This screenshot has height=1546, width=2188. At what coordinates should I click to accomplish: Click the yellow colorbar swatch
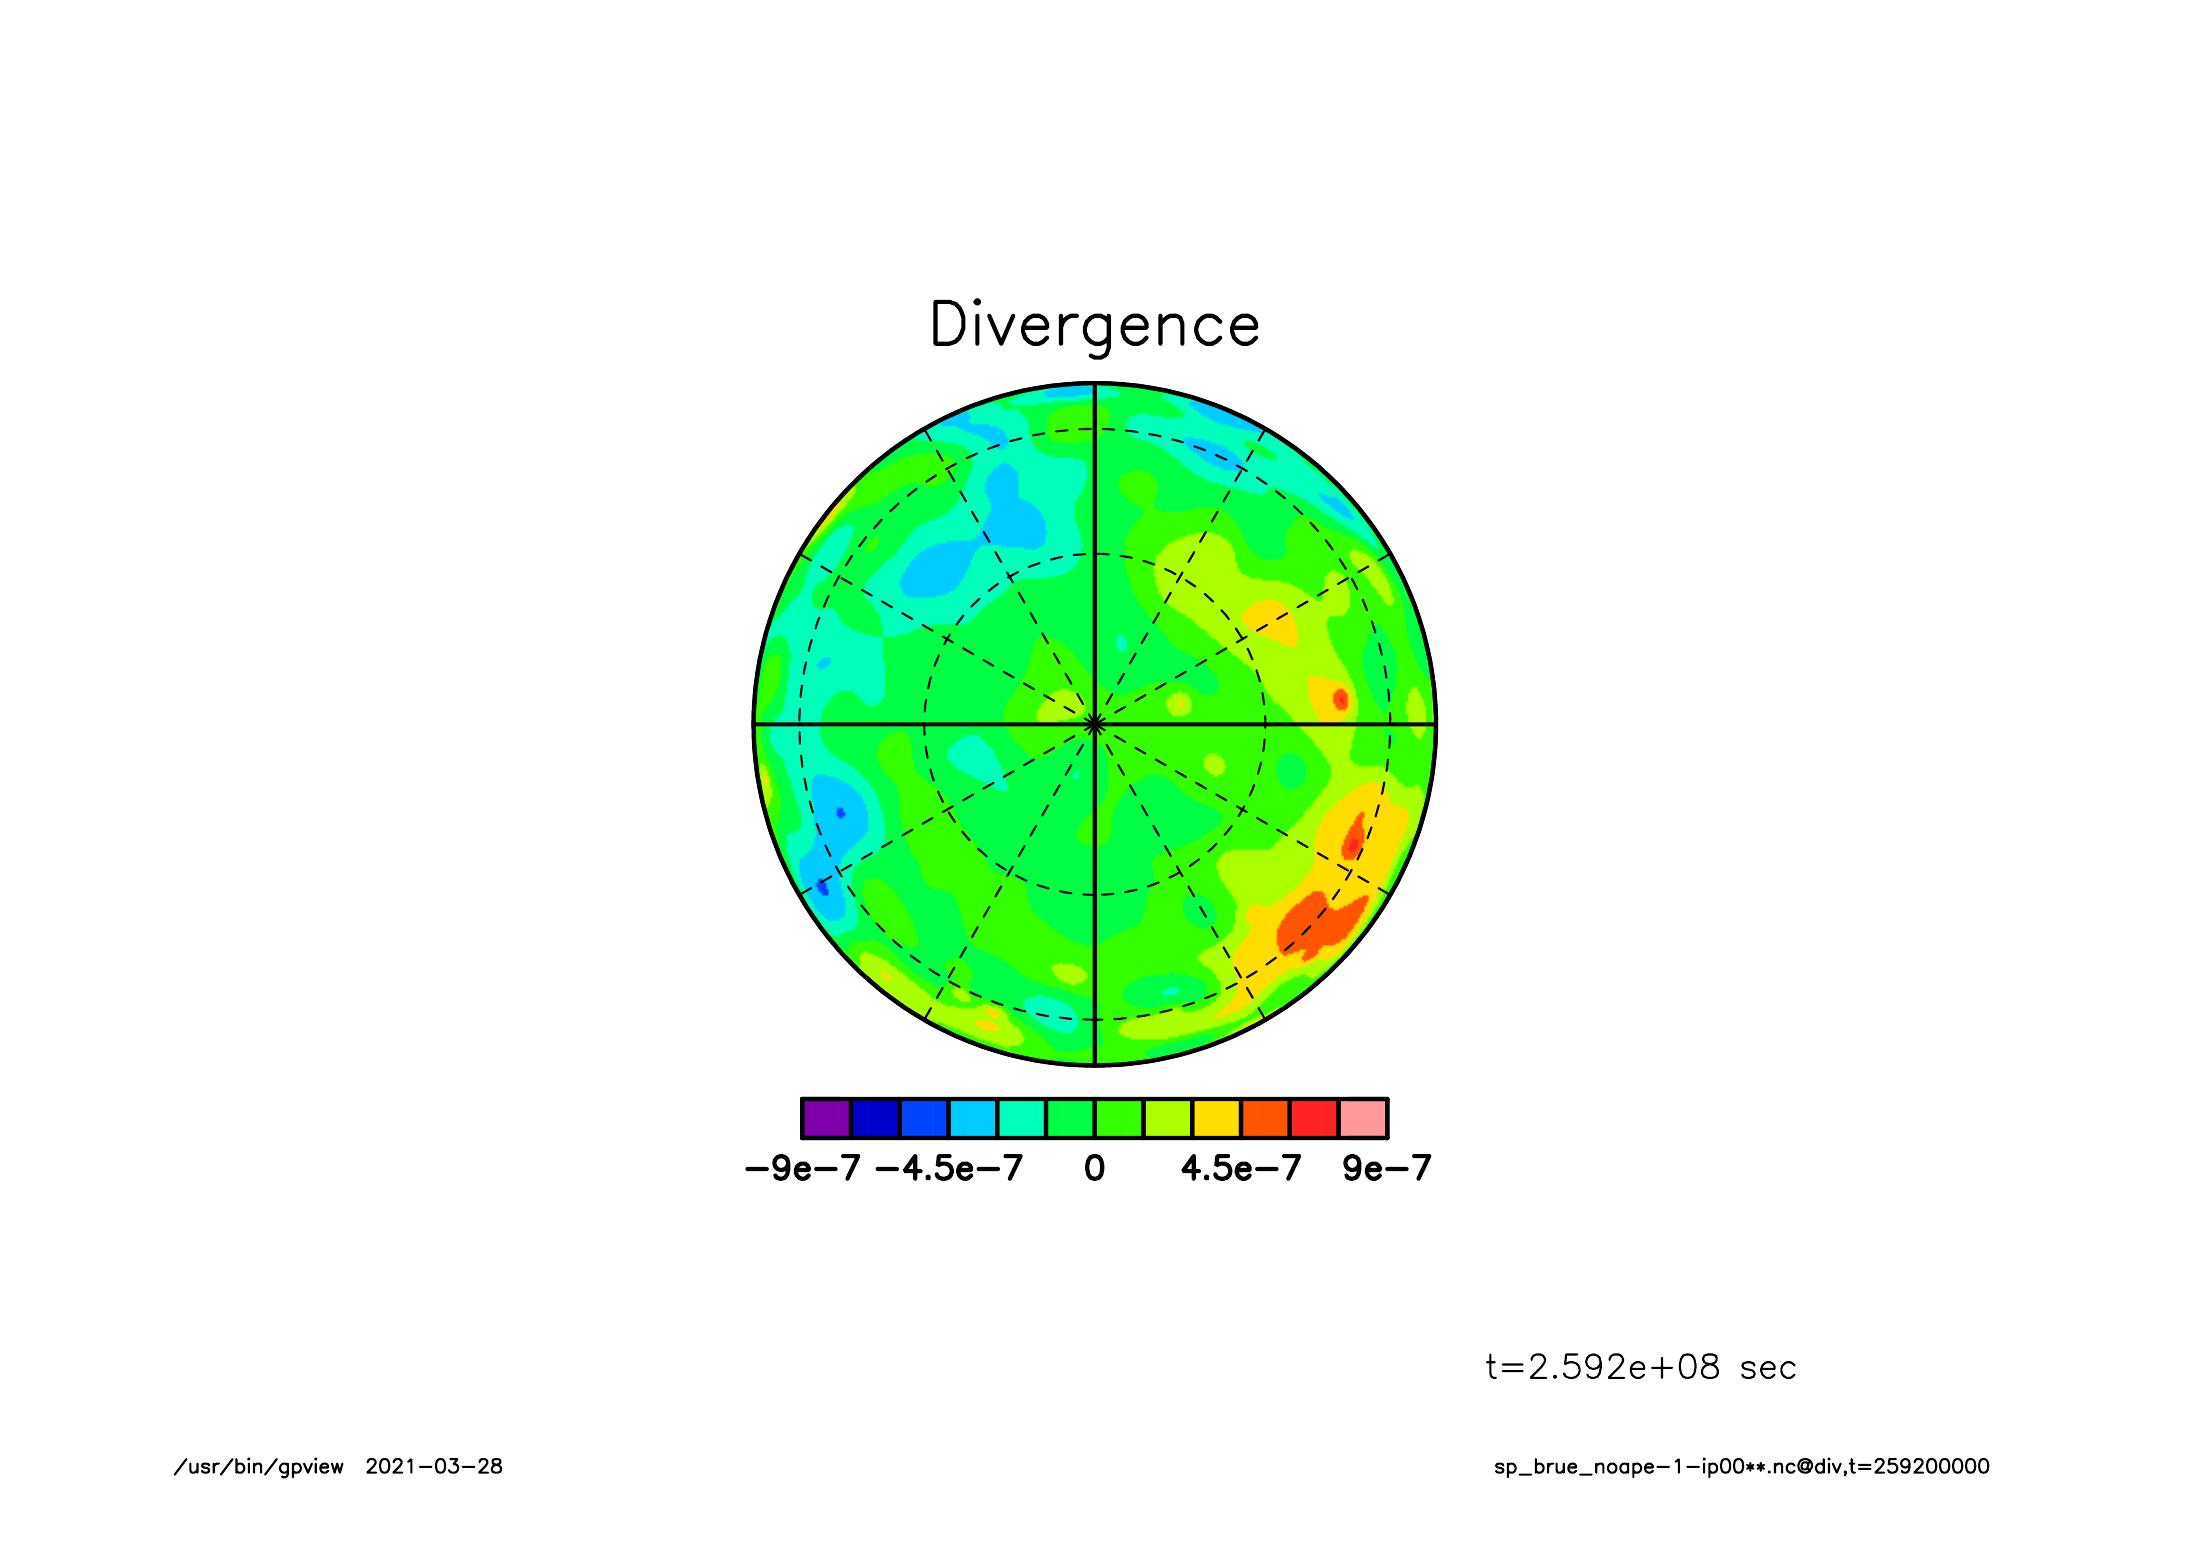[1217, 1118]
